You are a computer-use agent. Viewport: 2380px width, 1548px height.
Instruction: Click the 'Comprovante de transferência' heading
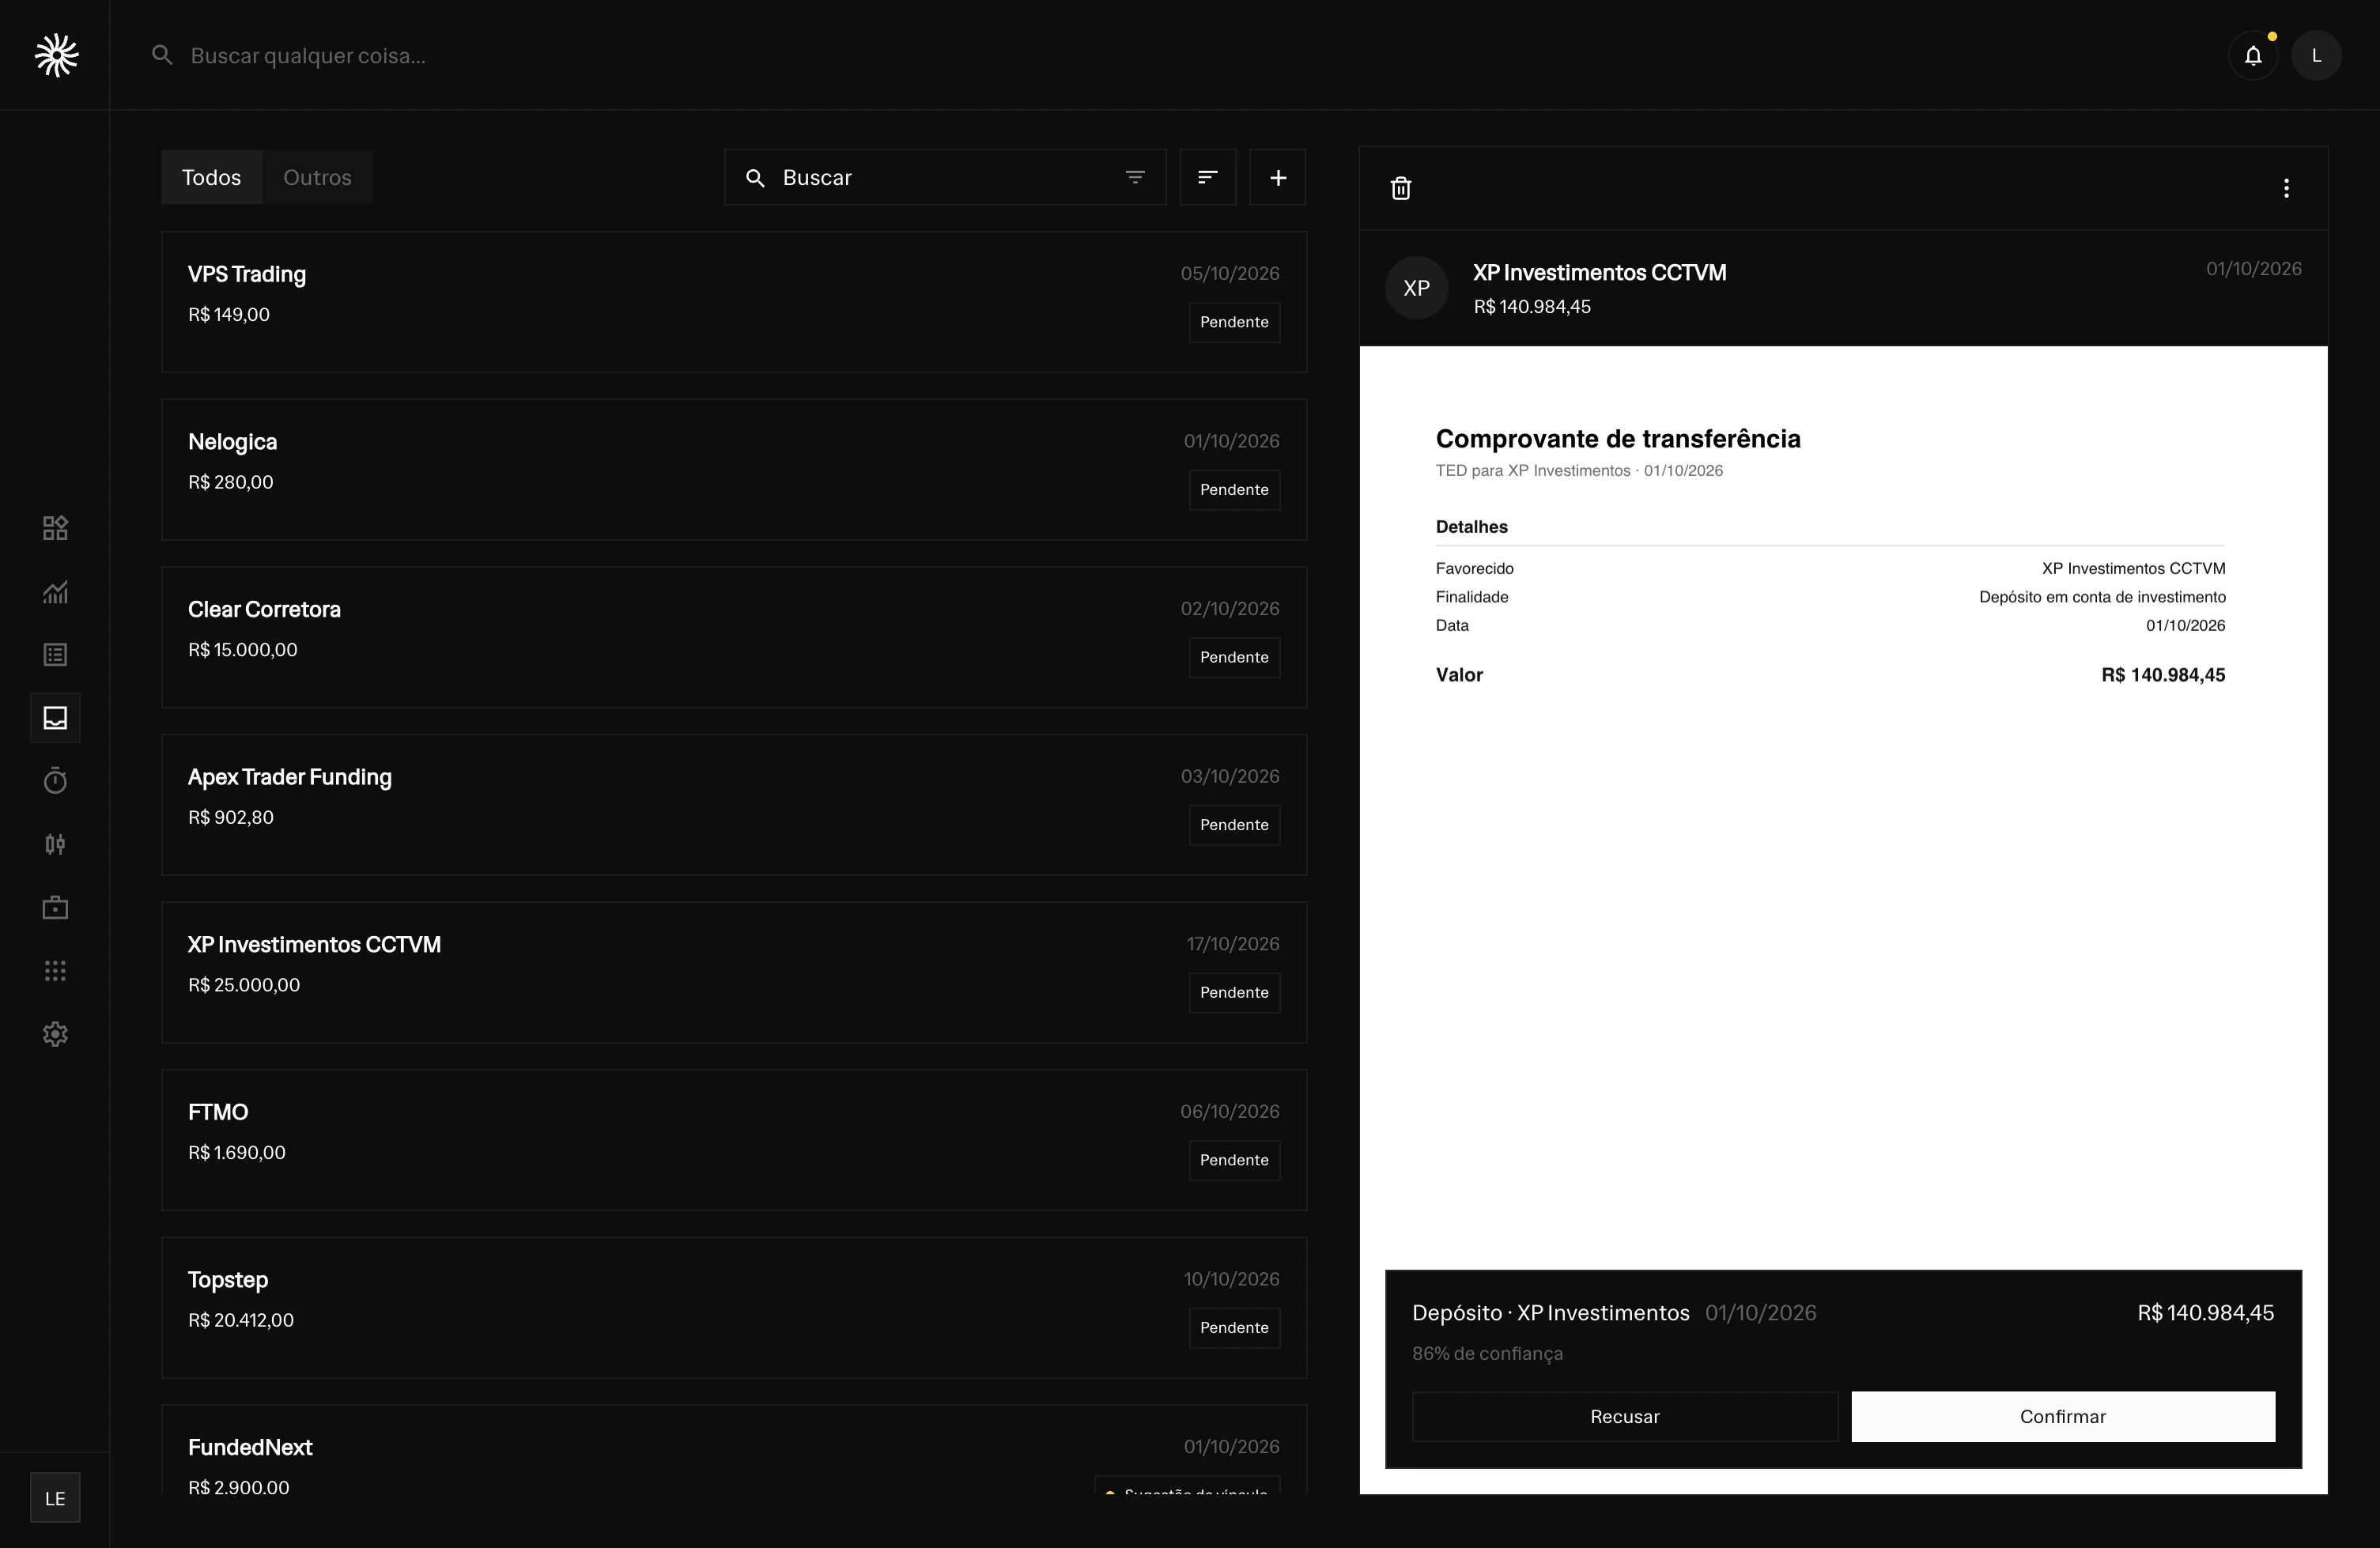coord(1618,439)
